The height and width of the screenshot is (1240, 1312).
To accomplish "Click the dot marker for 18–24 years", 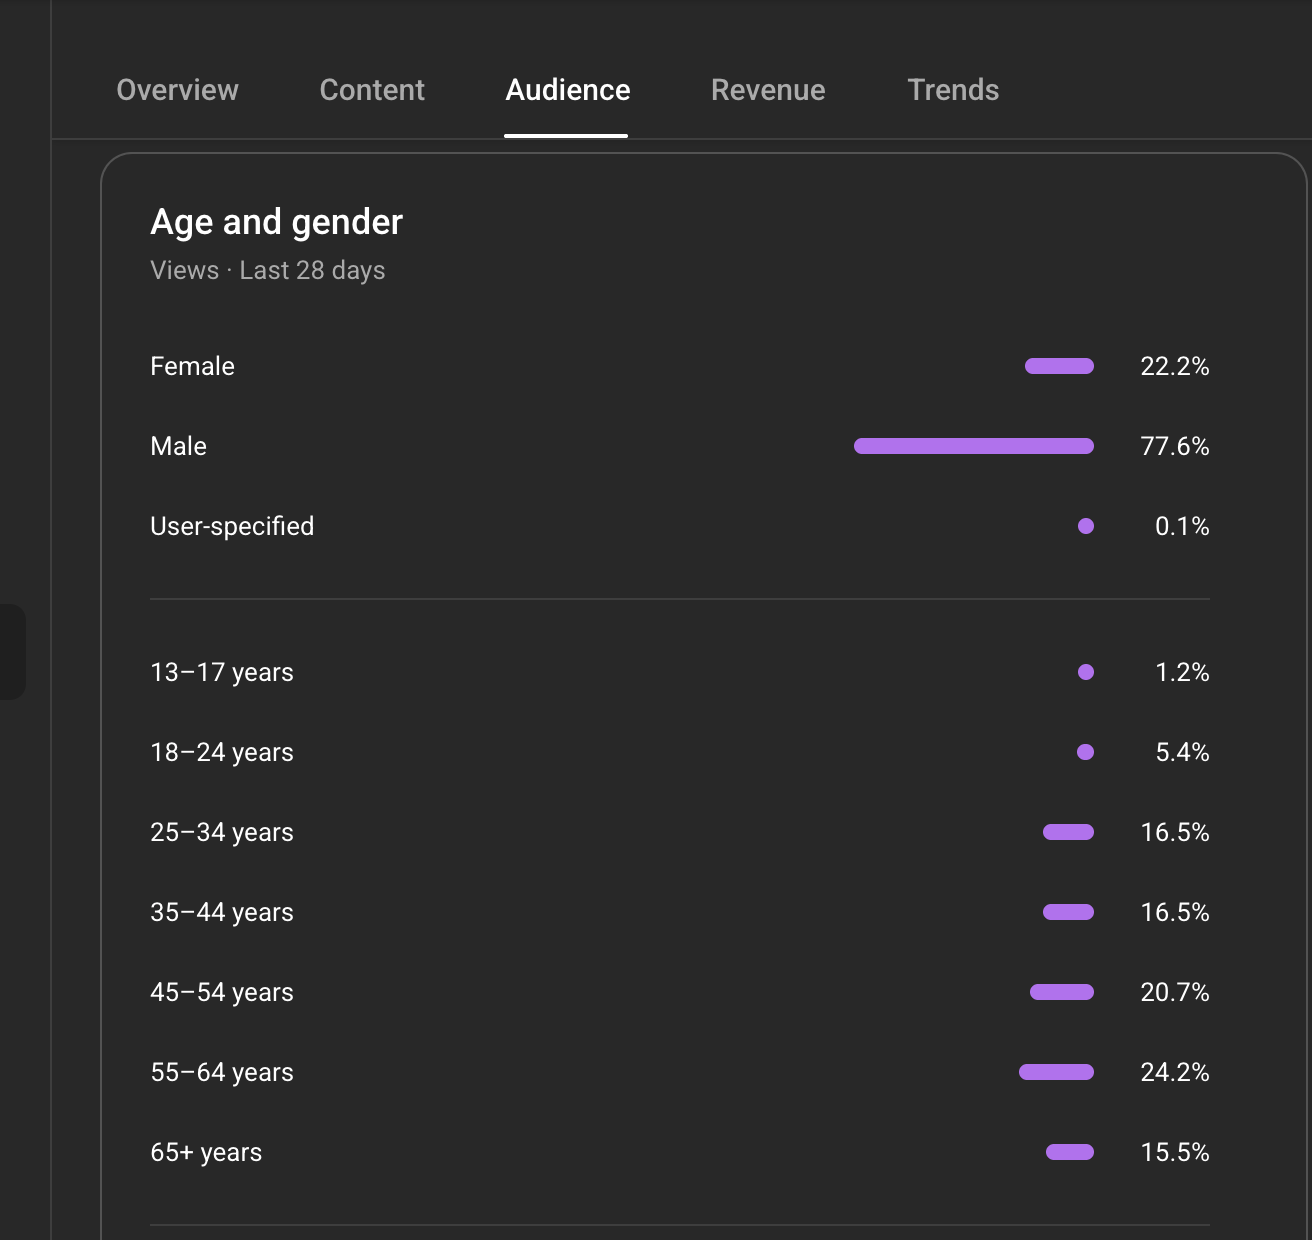I will point(1085,752).
